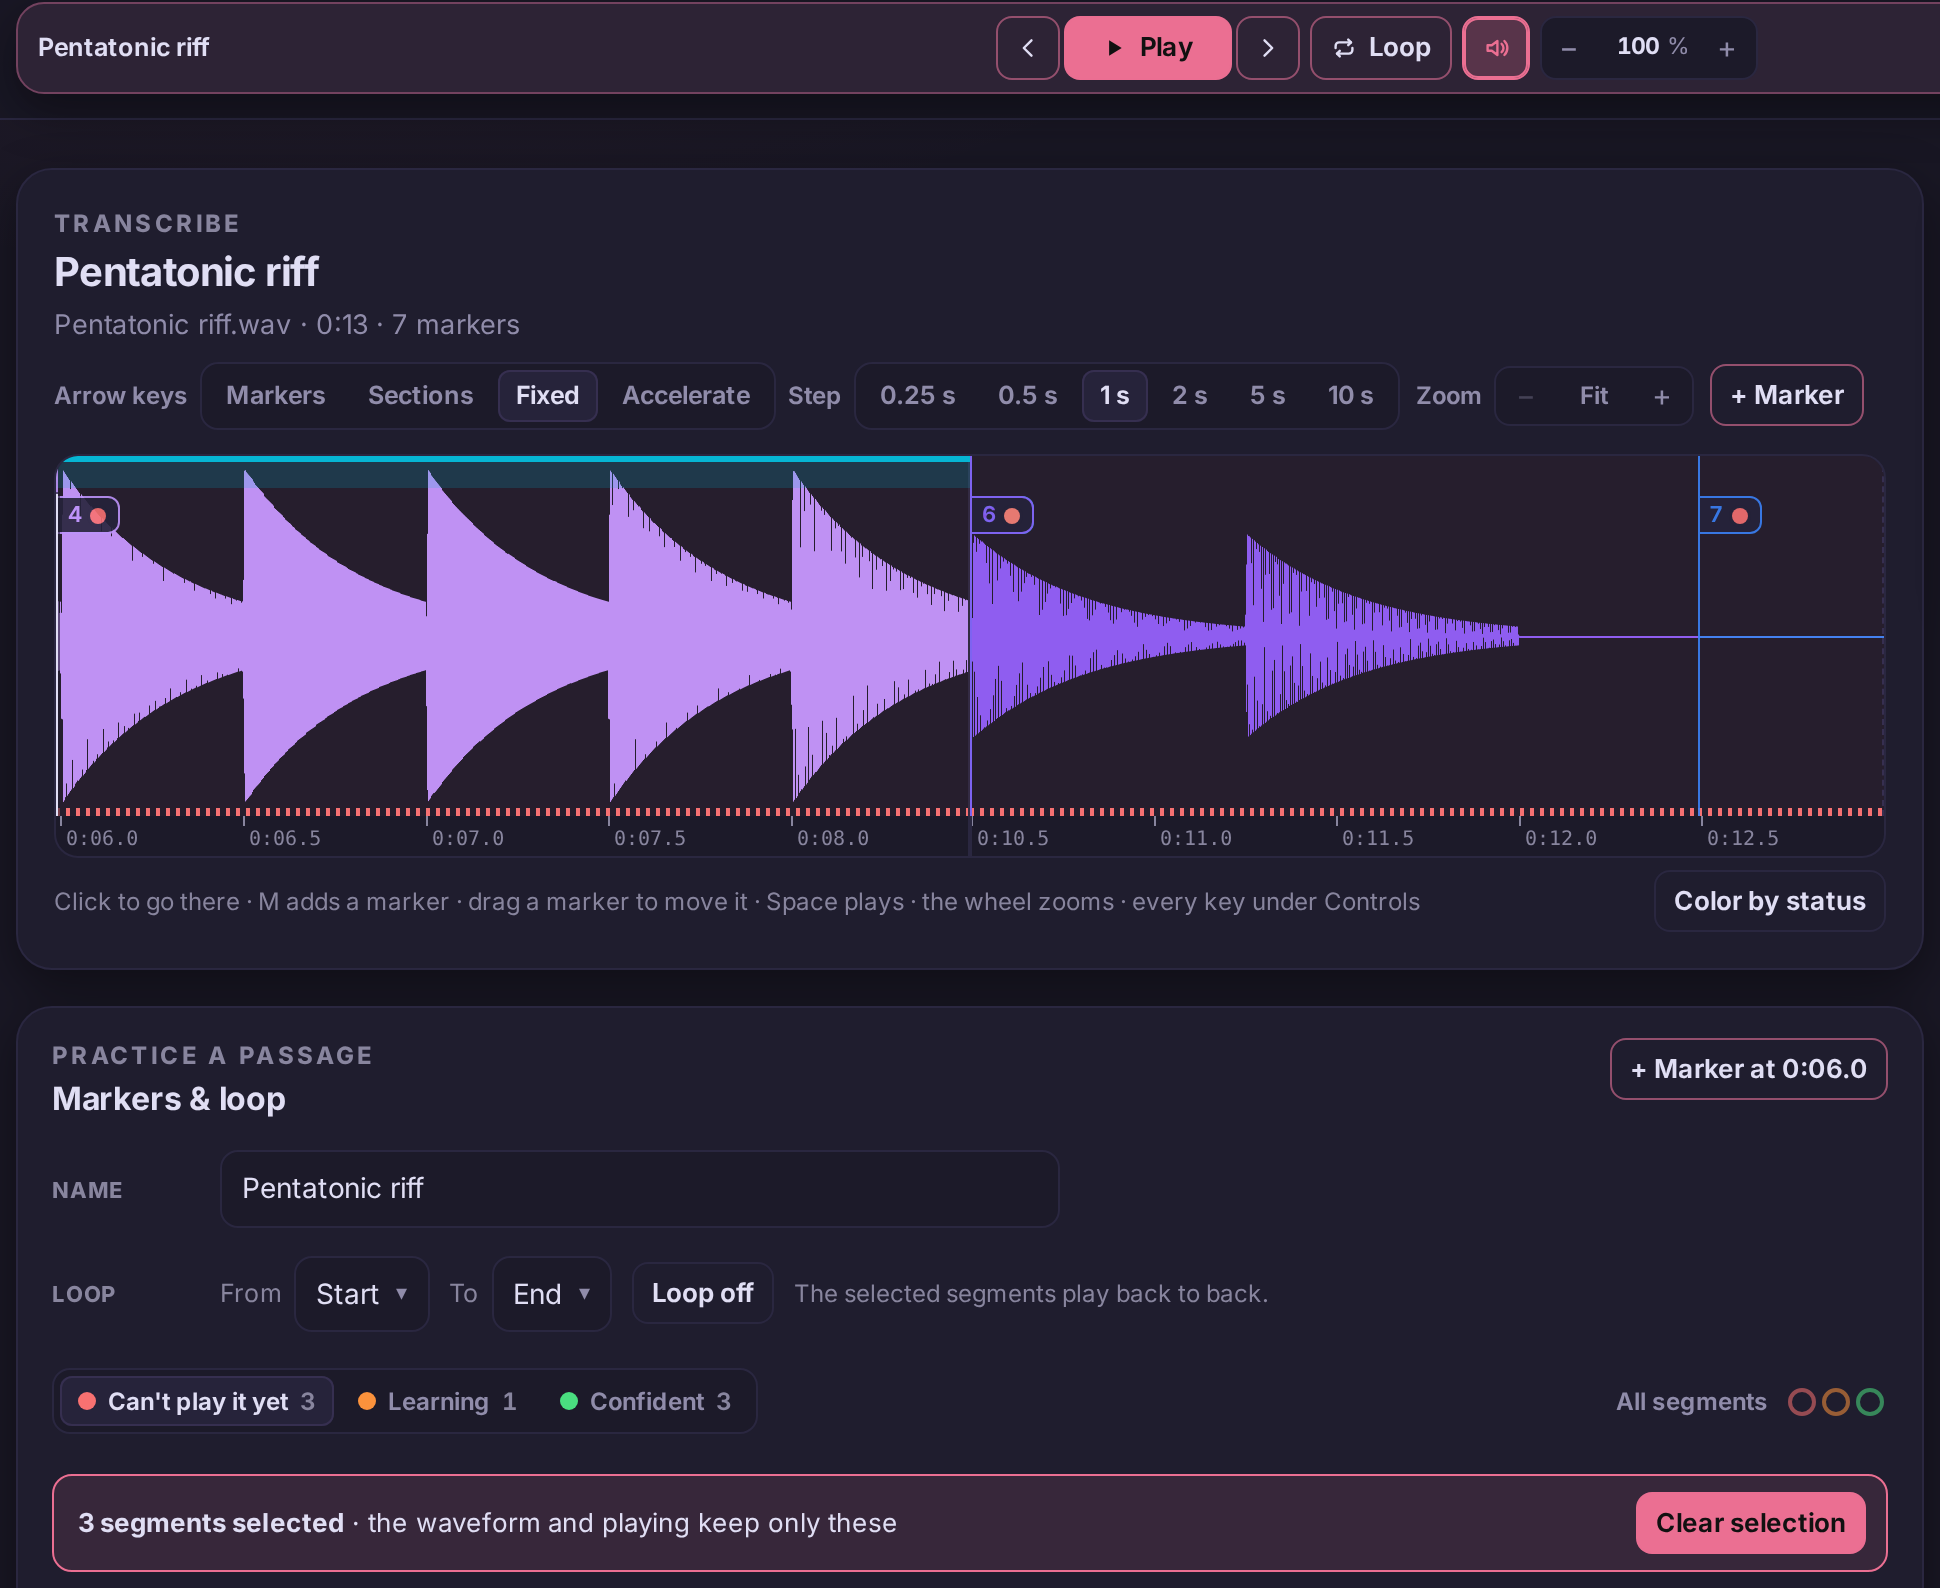Select marker 6 on the waveform
The image size is (1940, 1588).
tap(1001, 515)
